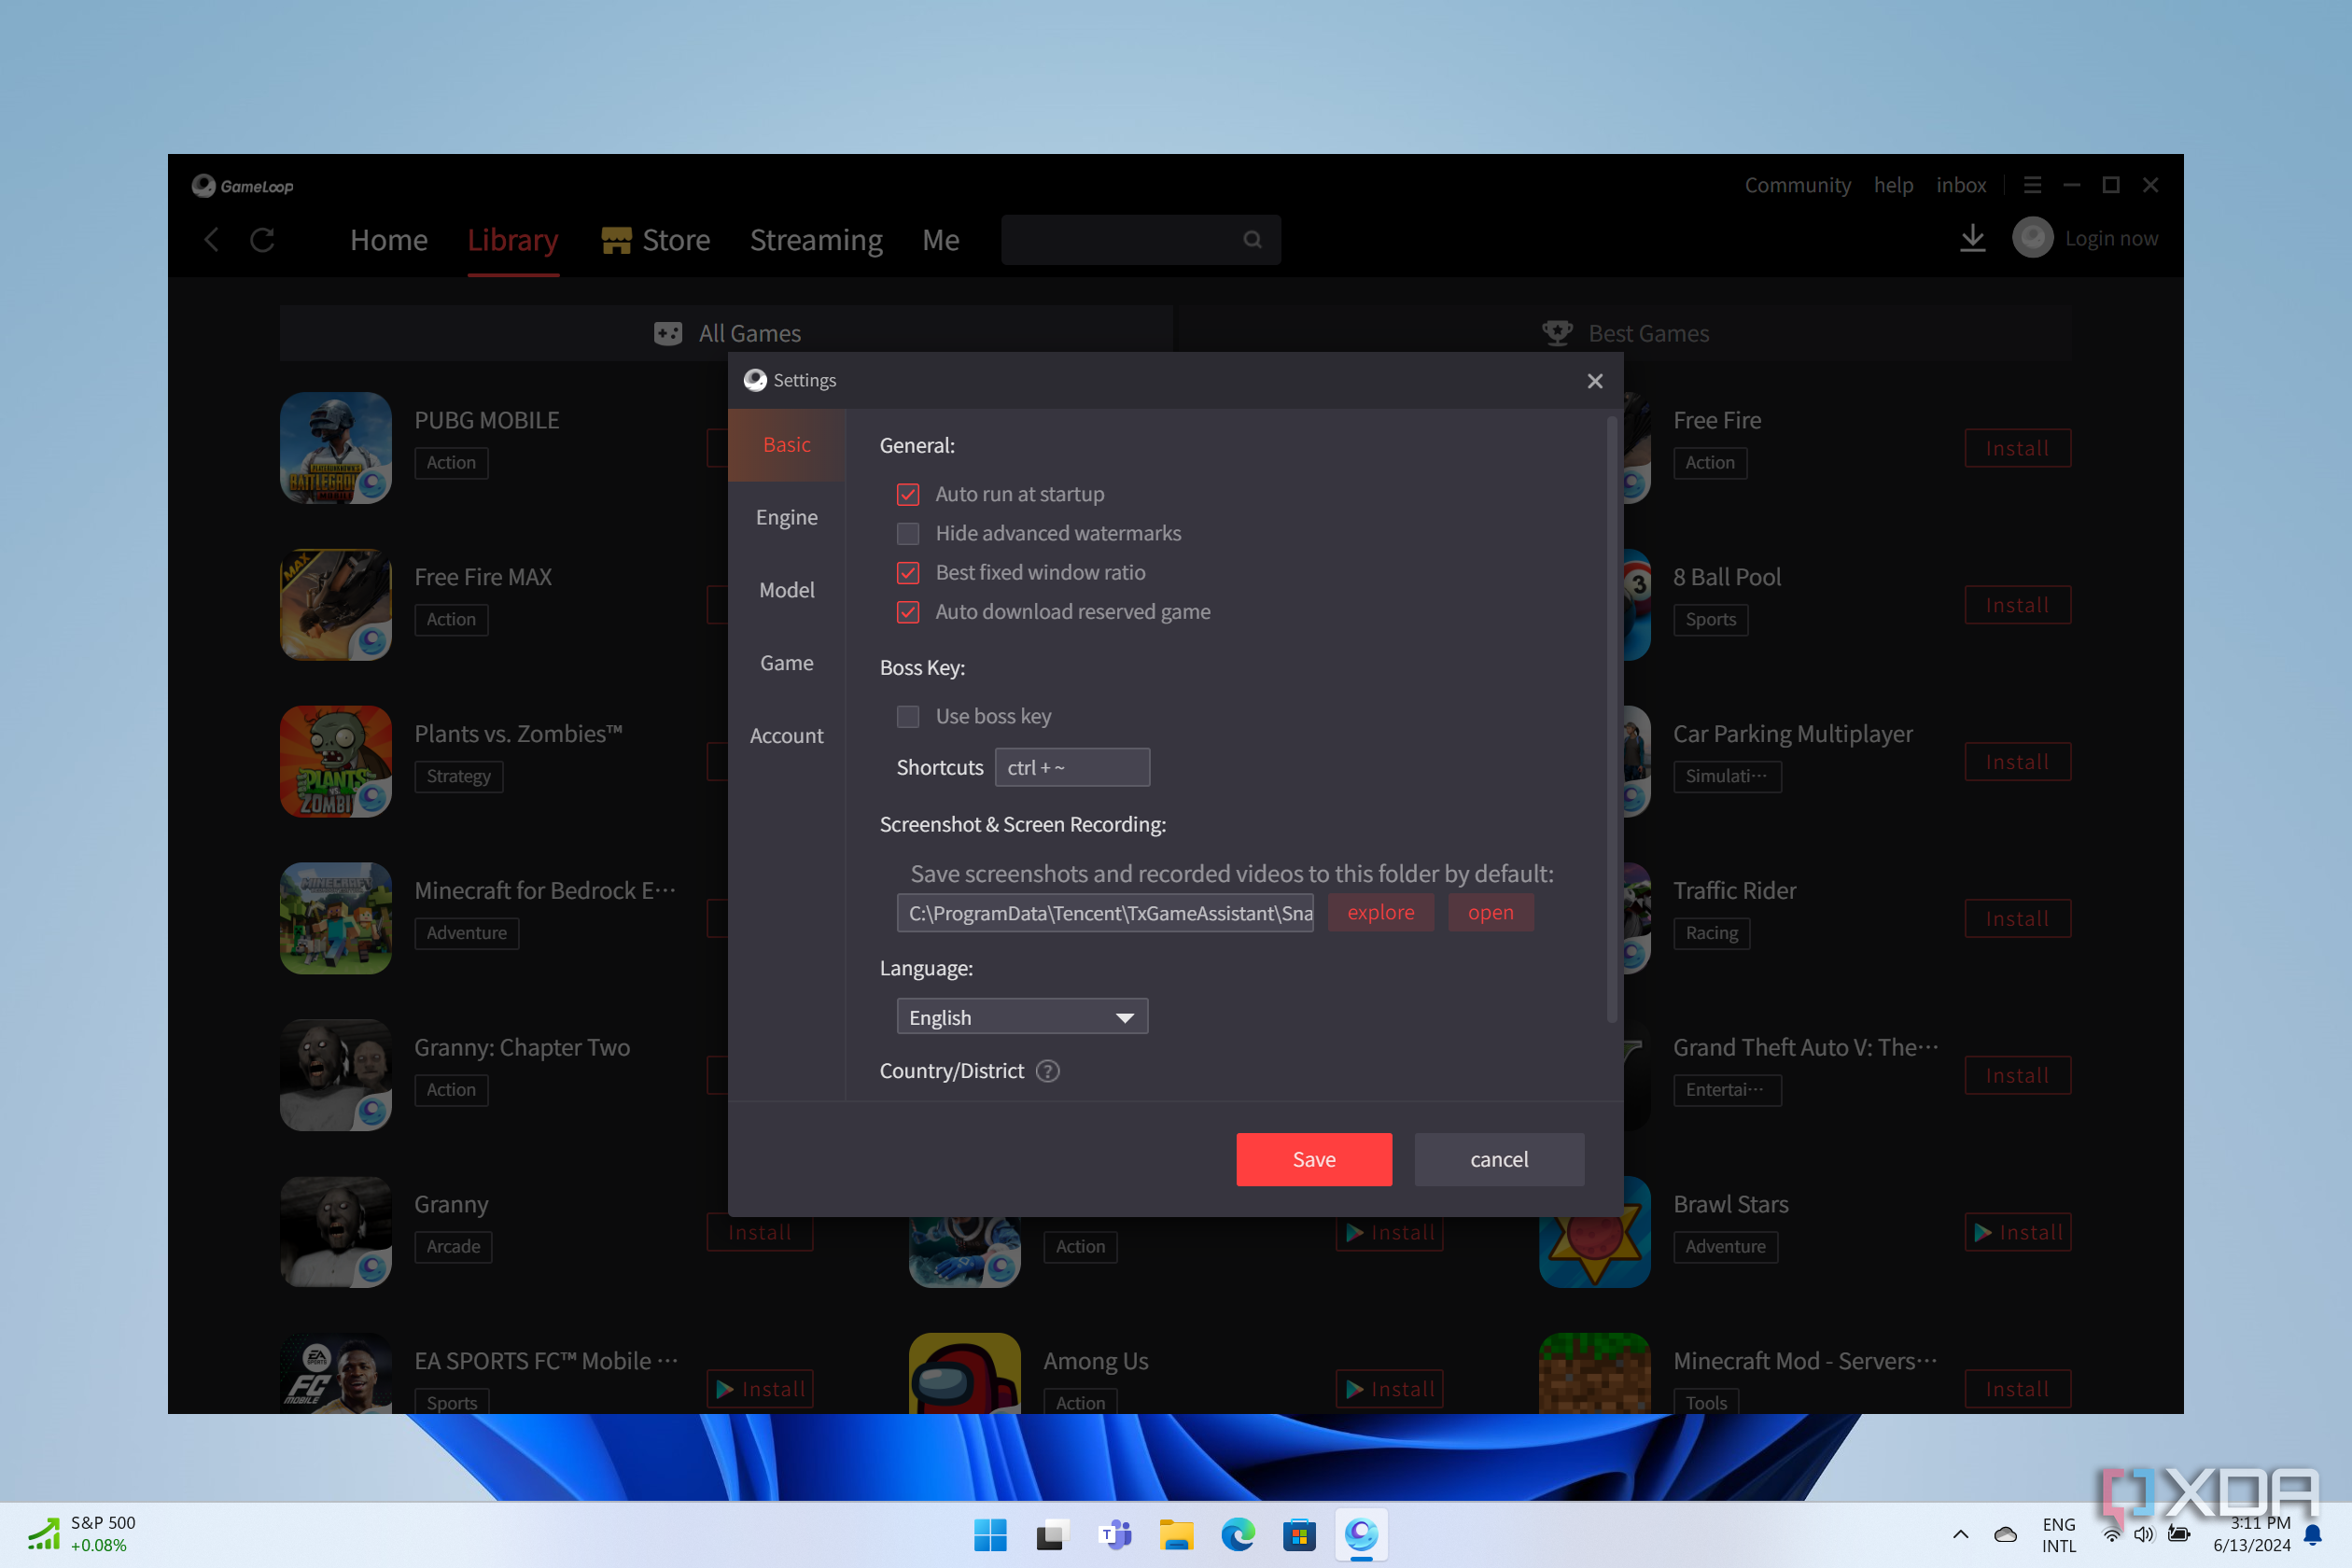The image size is (2352, 1568).
Task: Open Plants vs. Zombies game icon
Action: coord(336,762)
